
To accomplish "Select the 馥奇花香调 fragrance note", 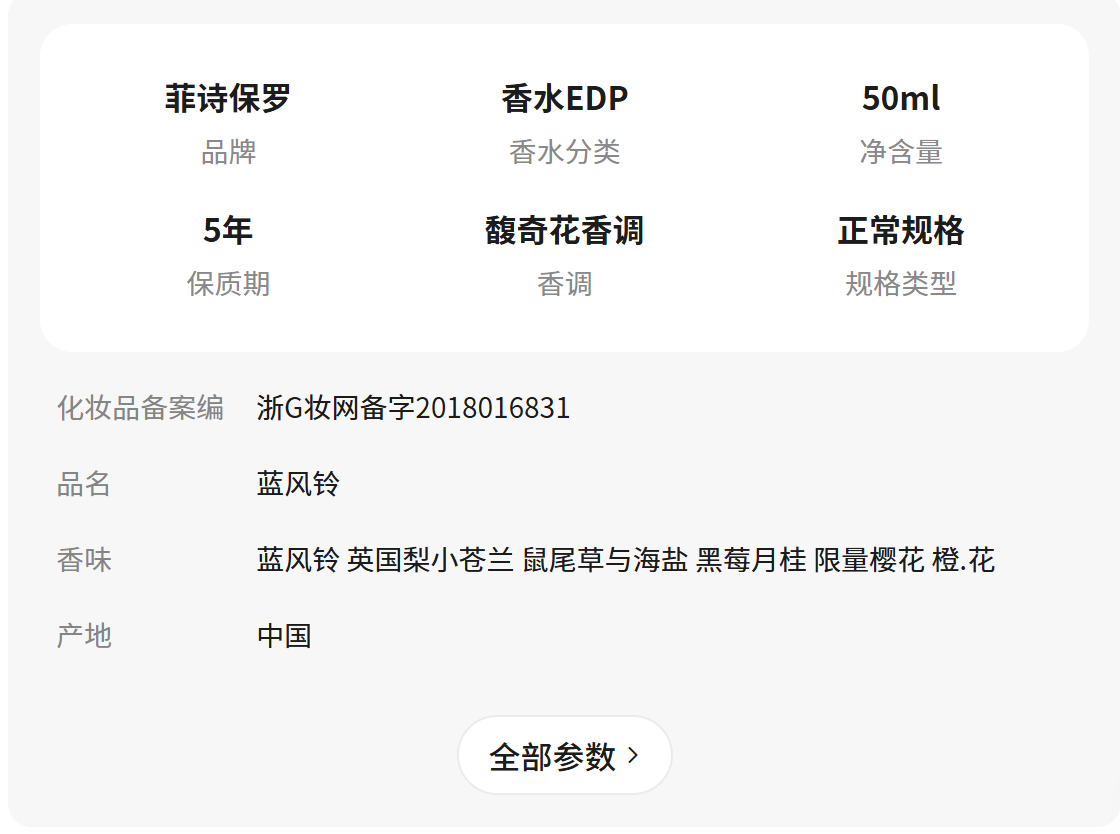I will (x=564, y=231).
